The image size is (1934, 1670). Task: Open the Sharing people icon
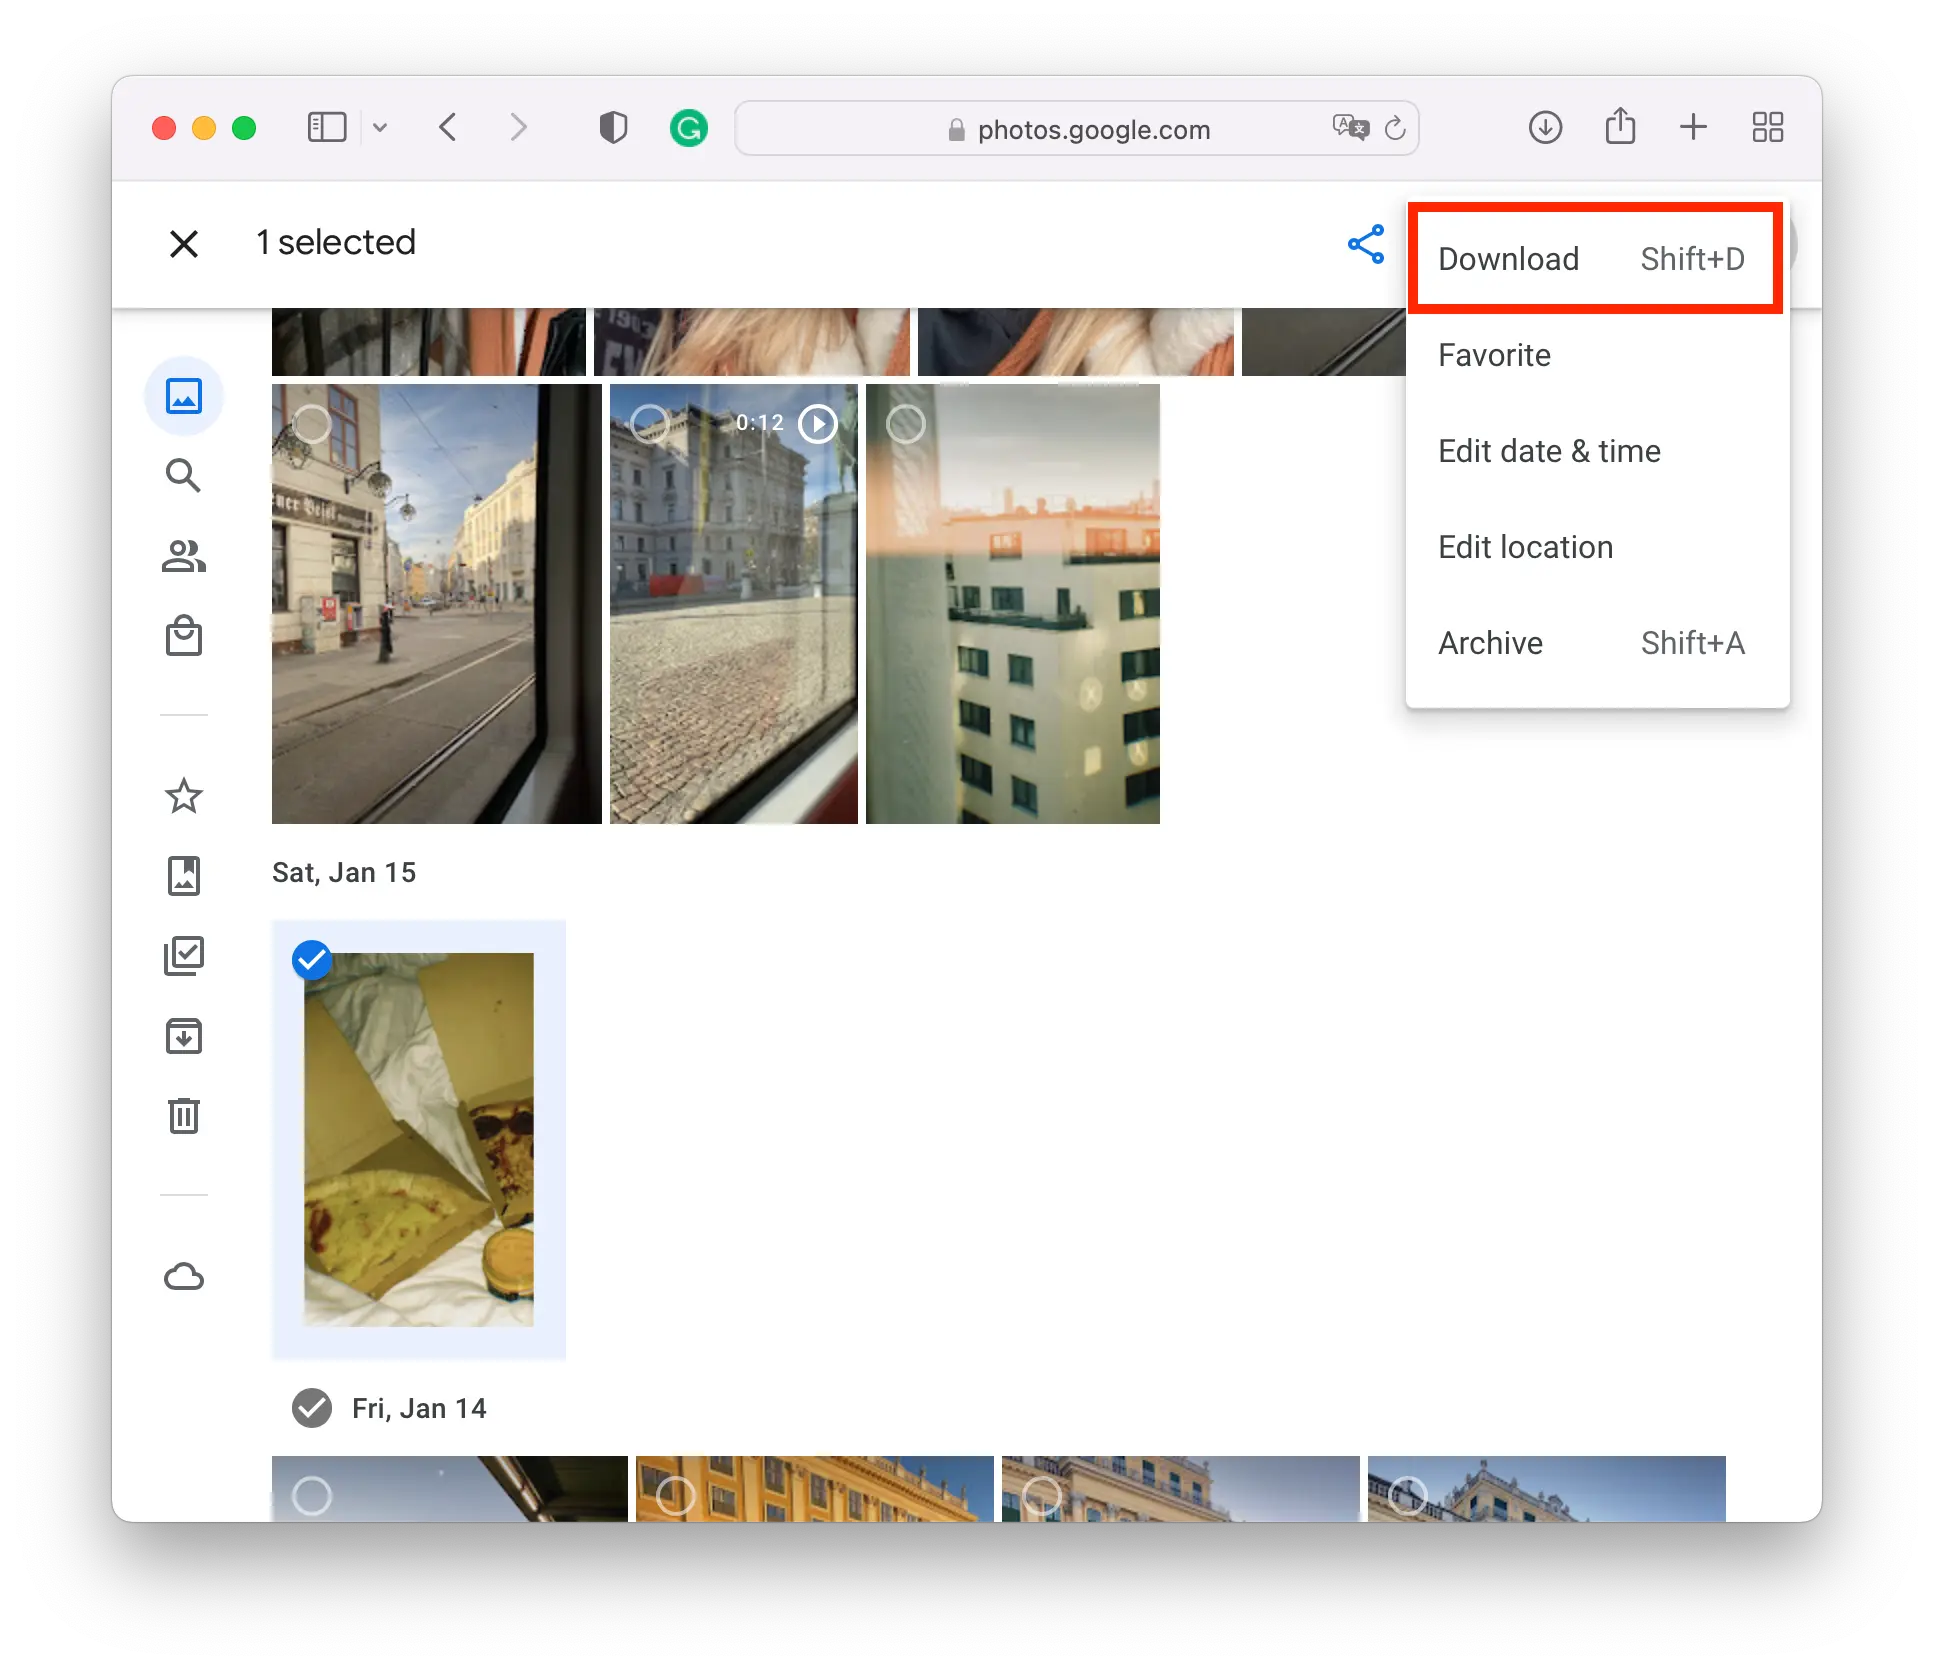pos(184,556)
